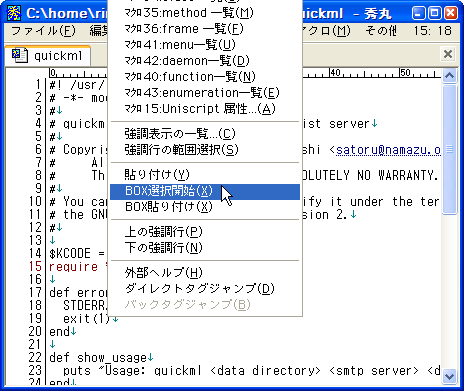
Task: Click the scrollbar down arrow
Action: tap(449, 376)
